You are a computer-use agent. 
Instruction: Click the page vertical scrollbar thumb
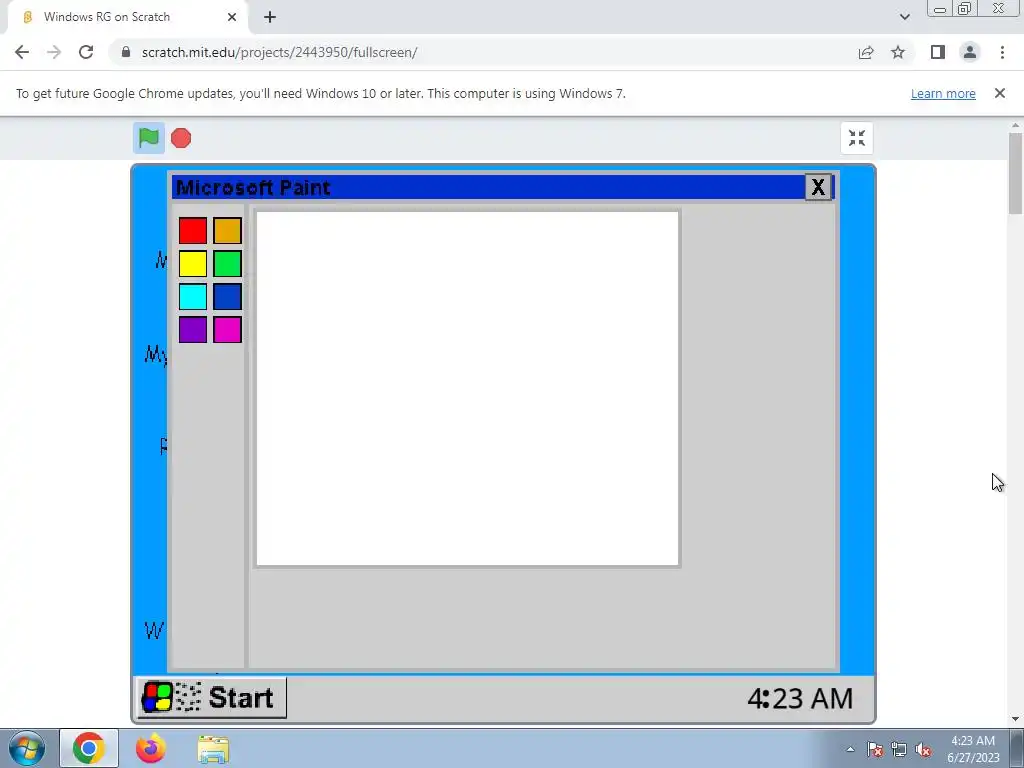pos(1016,173)
